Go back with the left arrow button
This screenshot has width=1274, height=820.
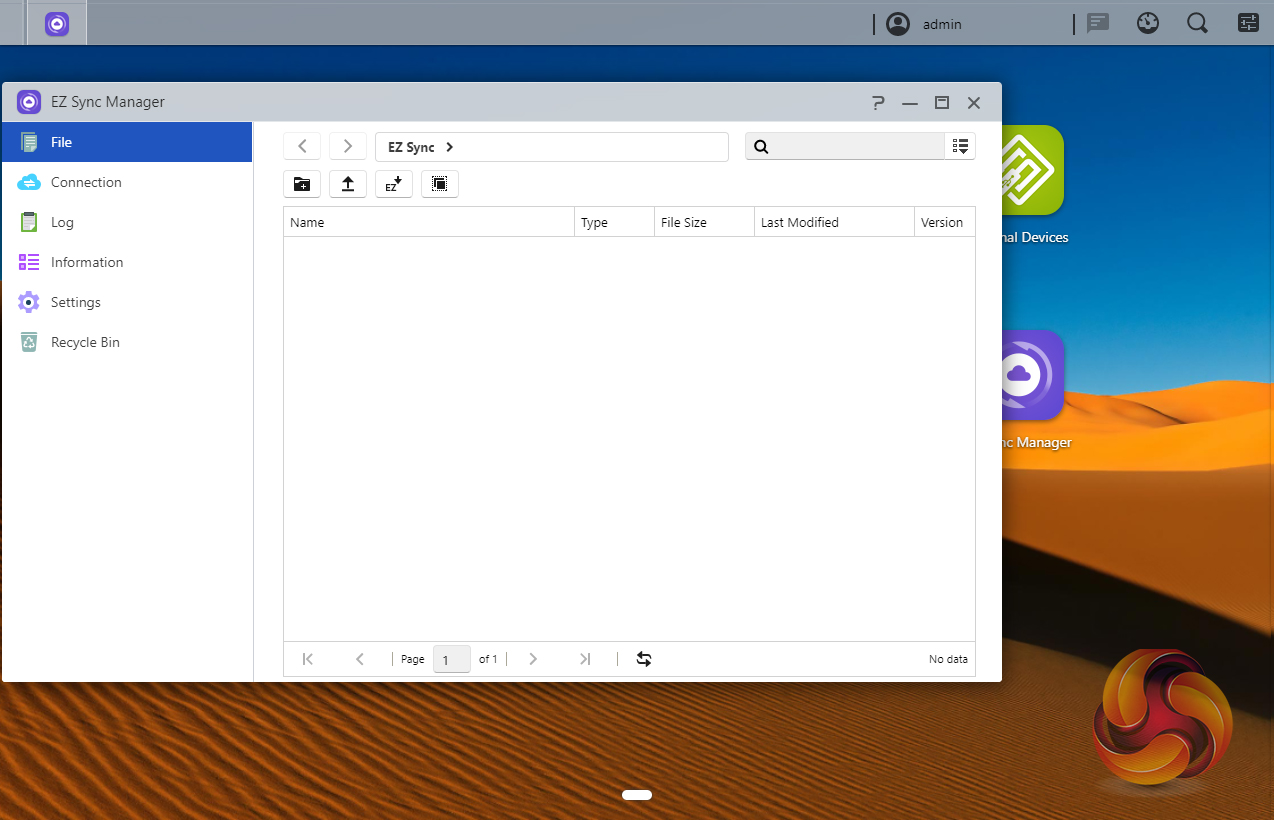(302, 147)
